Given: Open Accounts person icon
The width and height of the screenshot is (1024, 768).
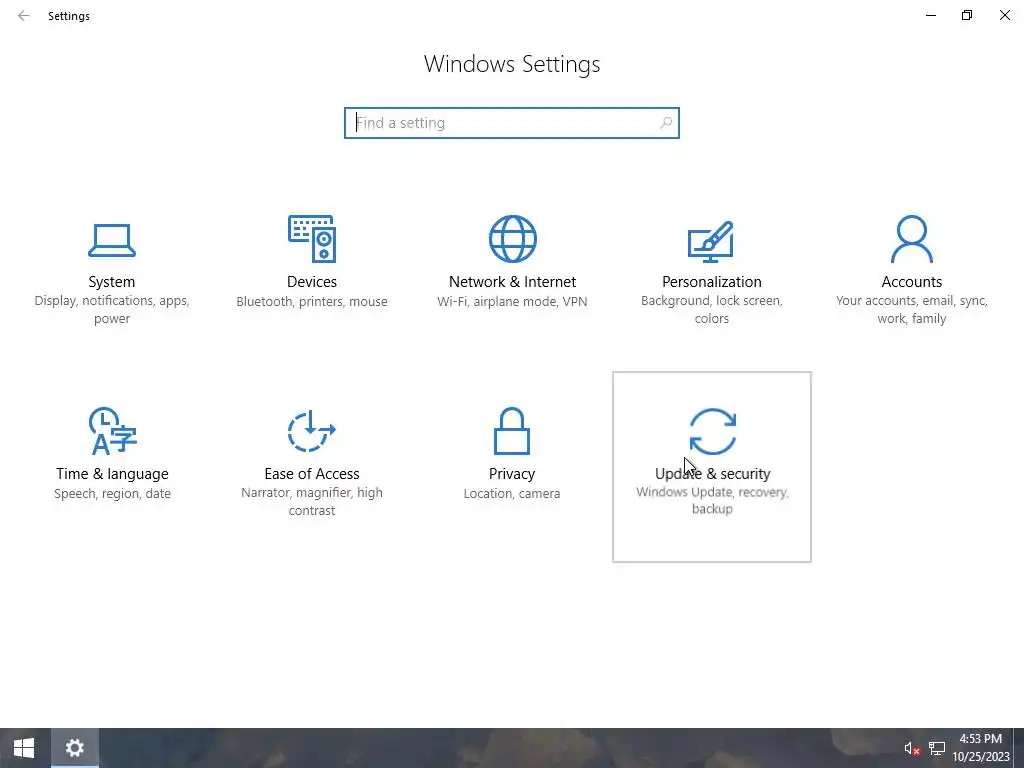Looking at the screenshot, I should [912, 238].
